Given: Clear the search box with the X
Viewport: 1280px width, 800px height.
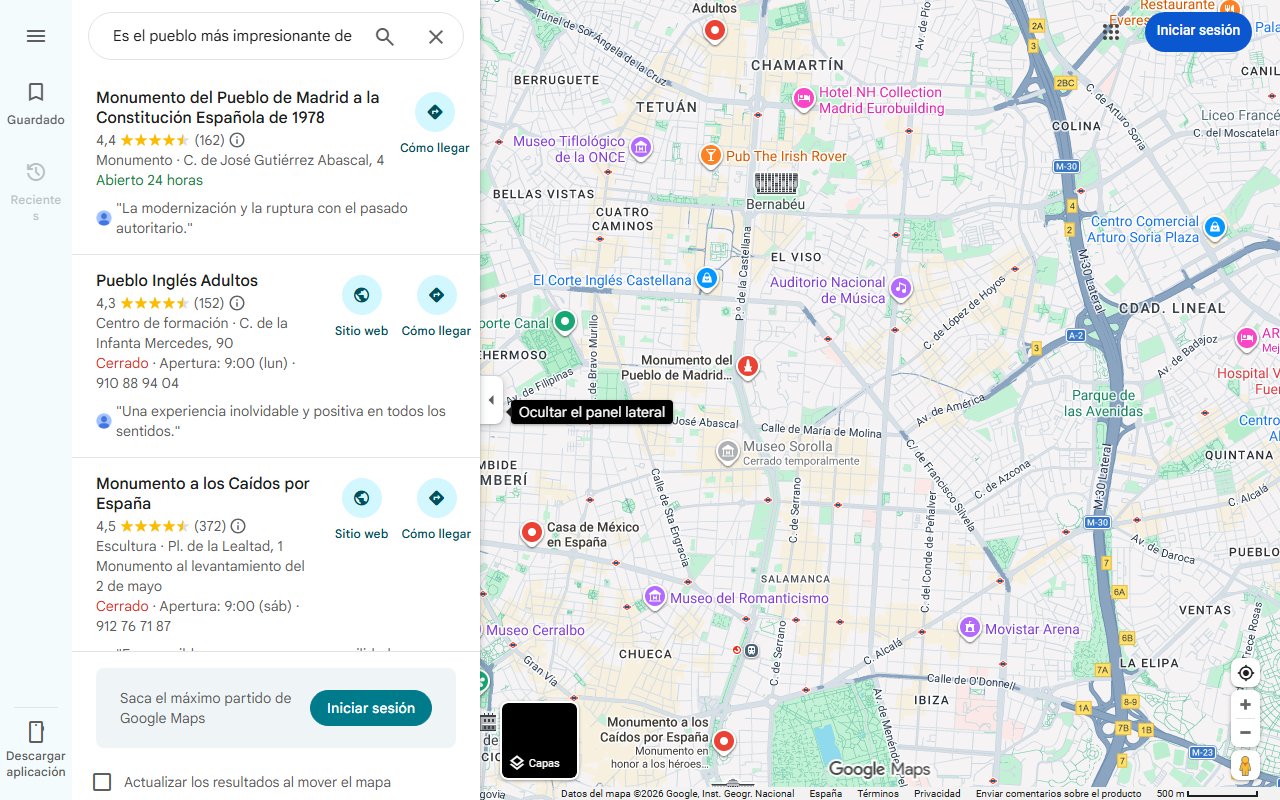Looking at the screenshot, I should point(435,36).
